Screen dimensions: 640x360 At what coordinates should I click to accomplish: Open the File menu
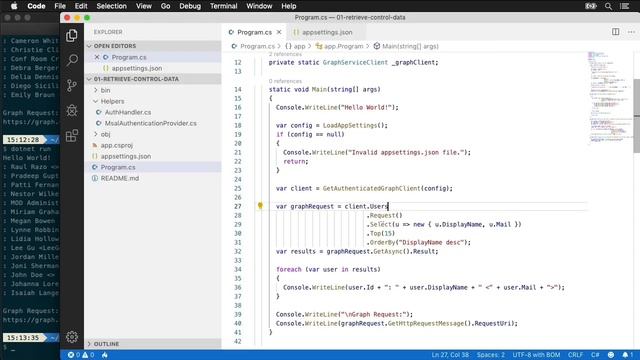coord(60,6)
